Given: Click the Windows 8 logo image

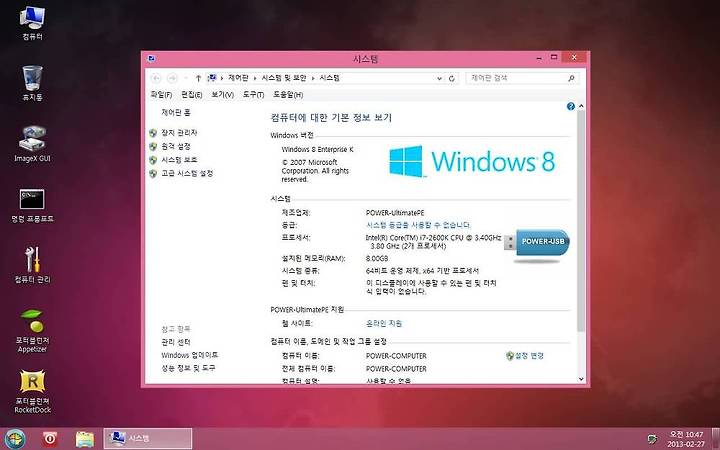Looking at the screenshot, I should point(472,161).
